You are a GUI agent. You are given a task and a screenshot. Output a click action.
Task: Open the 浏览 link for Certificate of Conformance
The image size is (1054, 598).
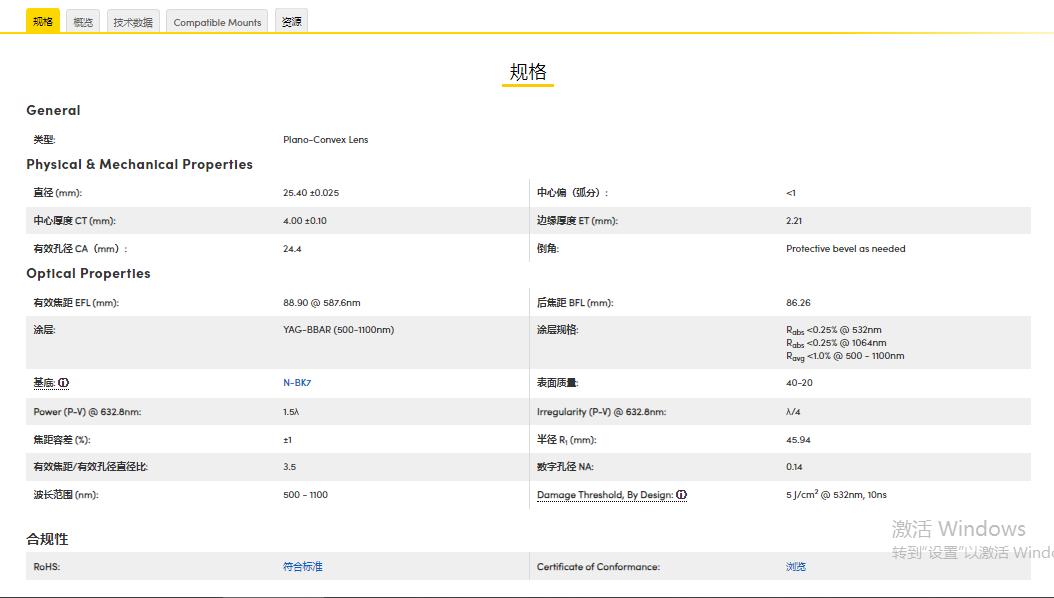[795, 566]
